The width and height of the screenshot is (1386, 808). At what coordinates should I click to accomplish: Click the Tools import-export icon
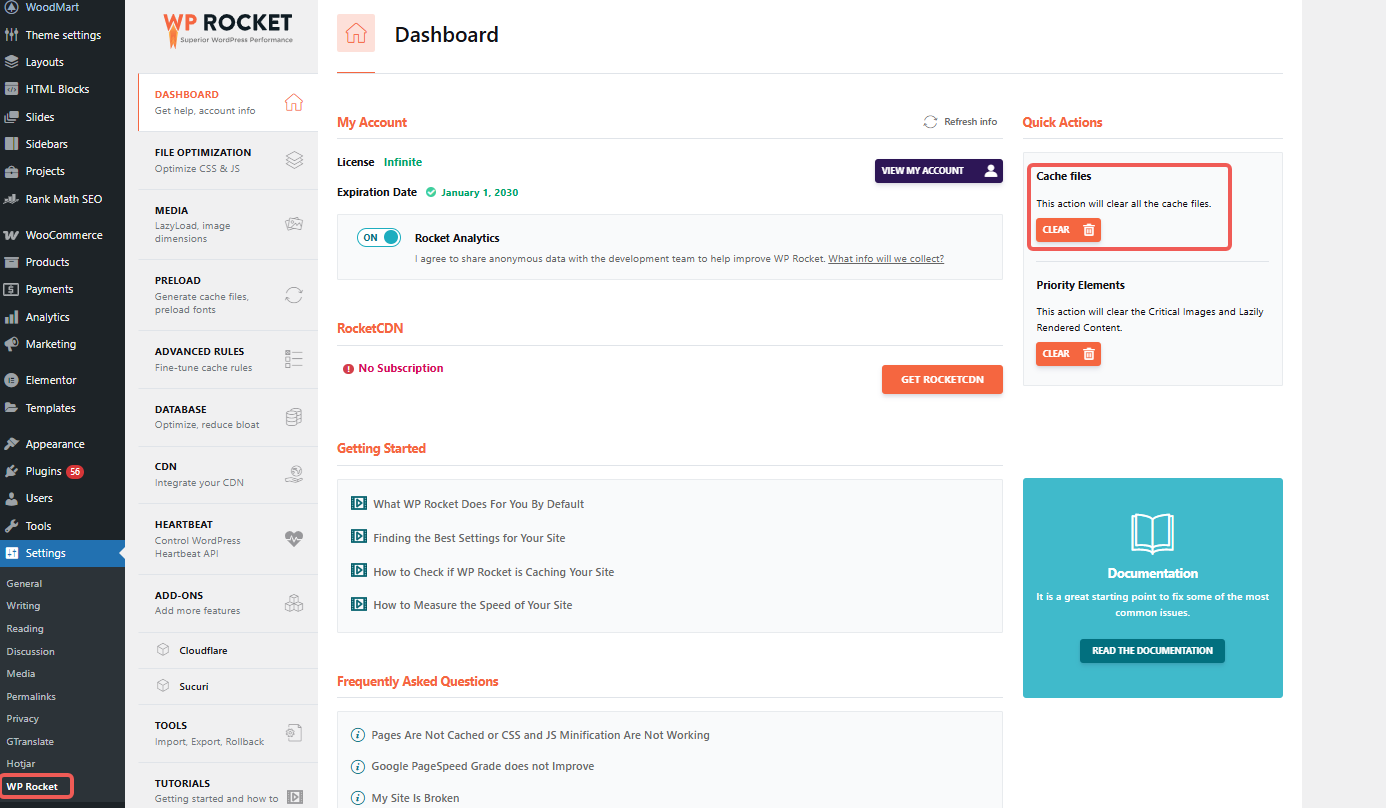[294, 733]
